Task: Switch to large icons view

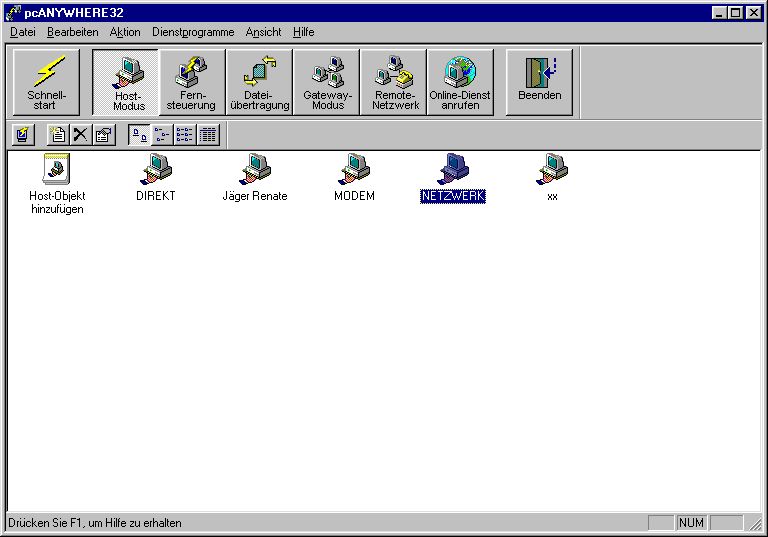Action: [139, 135]
